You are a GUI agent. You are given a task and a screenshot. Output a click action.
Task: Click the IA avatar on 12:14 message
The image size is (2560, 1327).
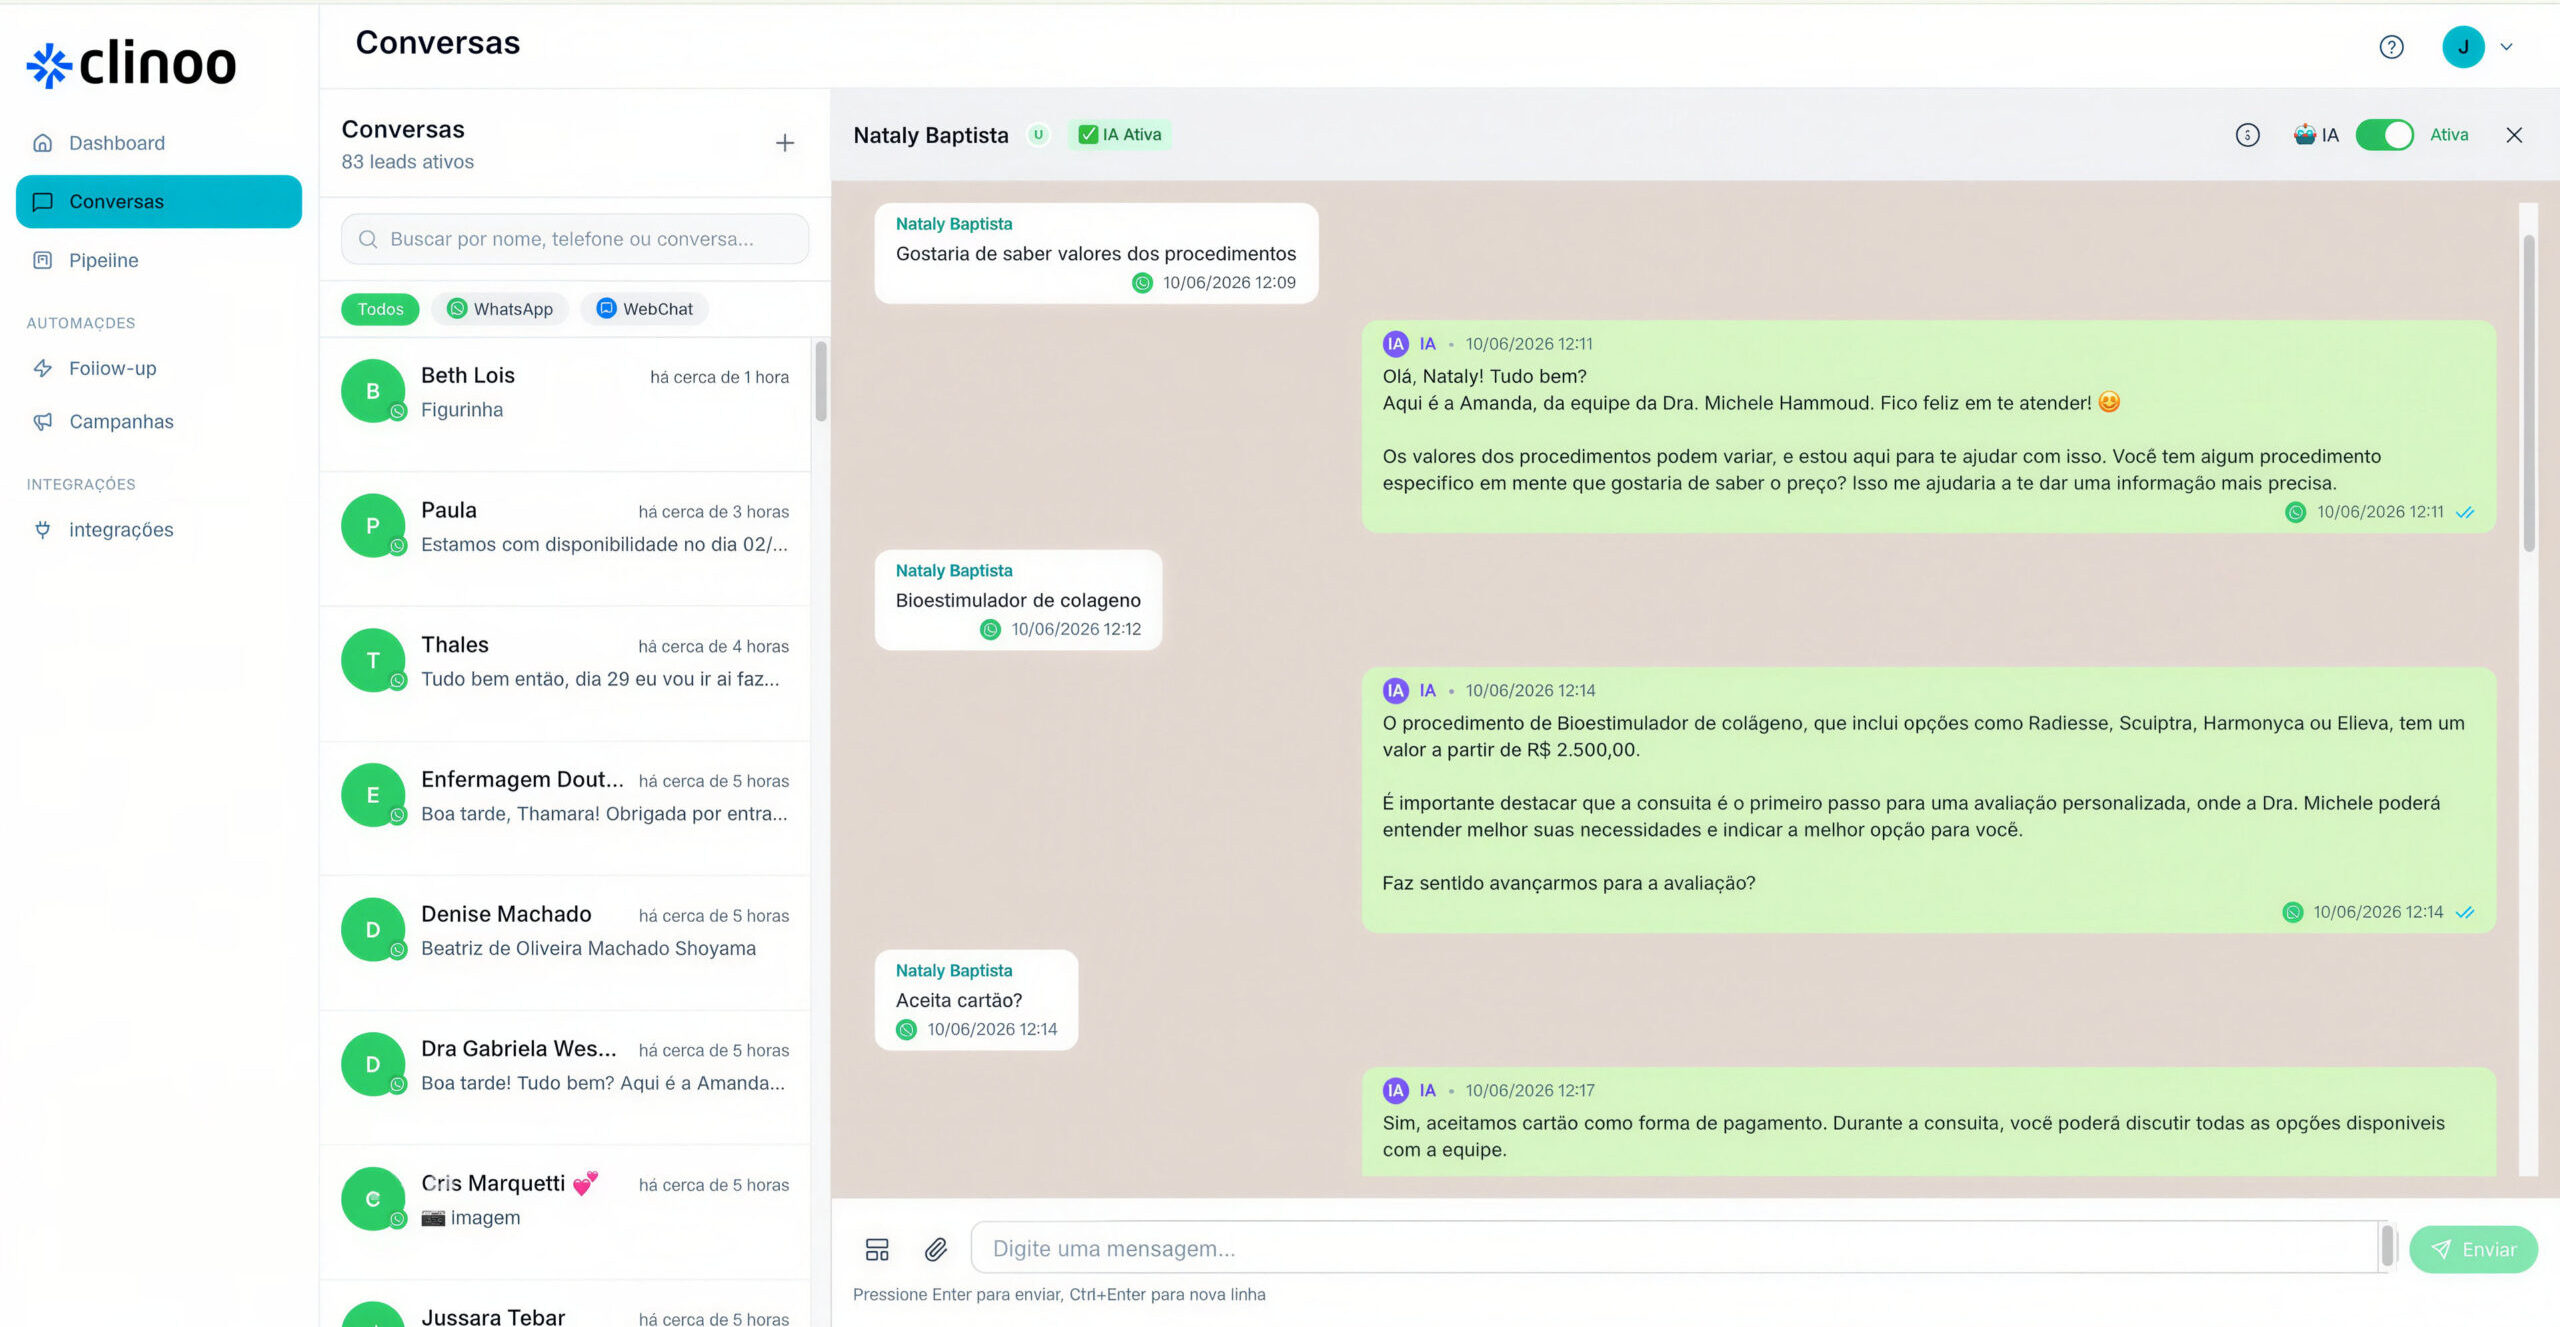tap(1395, 691)
